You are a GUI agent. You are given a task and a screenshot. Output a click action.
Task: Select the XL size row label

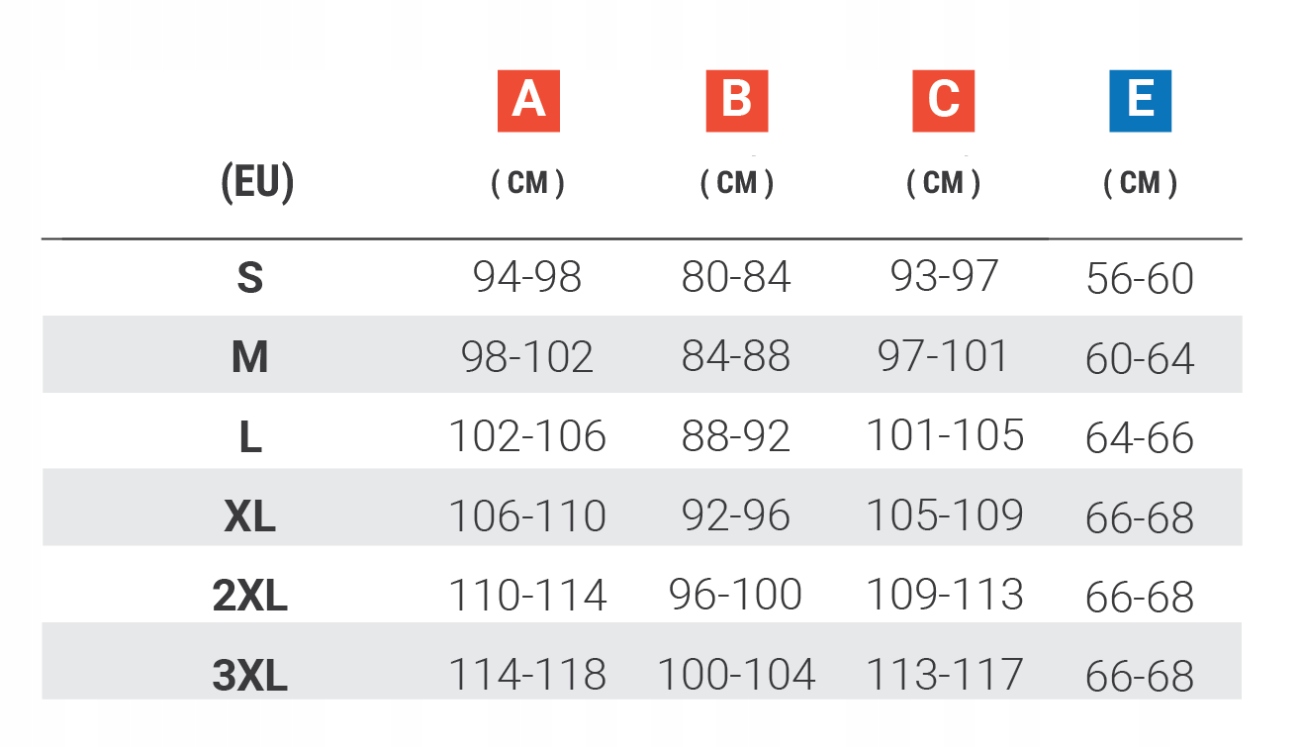(x=250, y=517)
